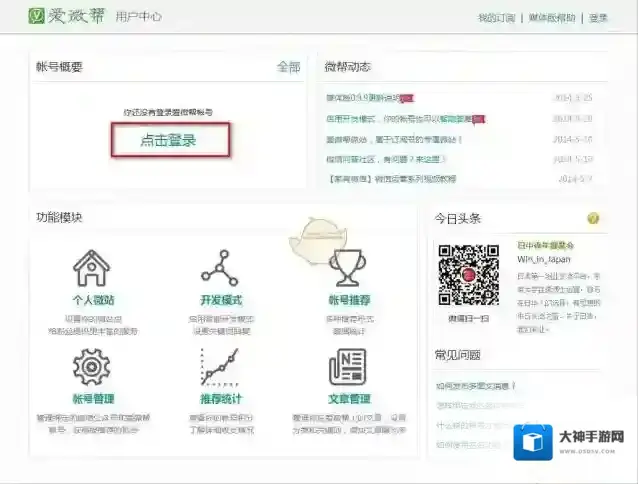Click the description paragraph under WiFi_in_Japan
Viewport: 638px width, 484px height.
click(558, 303)
